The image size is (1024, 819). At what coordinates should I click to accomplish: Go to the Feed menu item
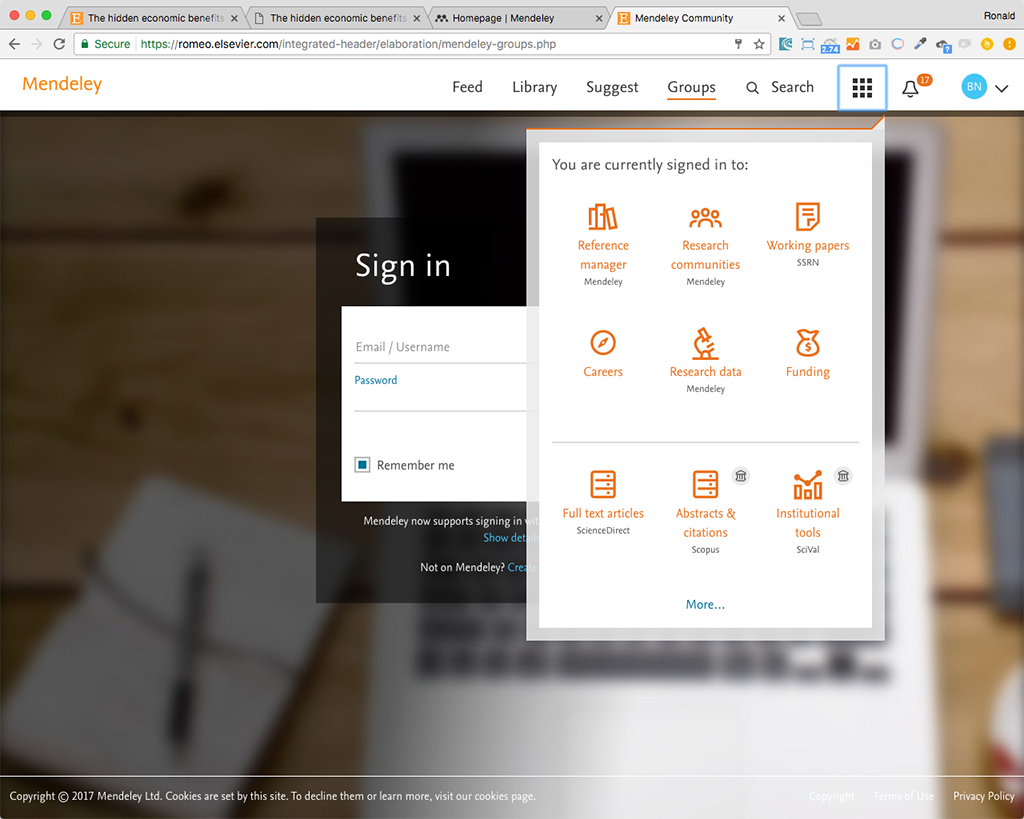(467, 88)
